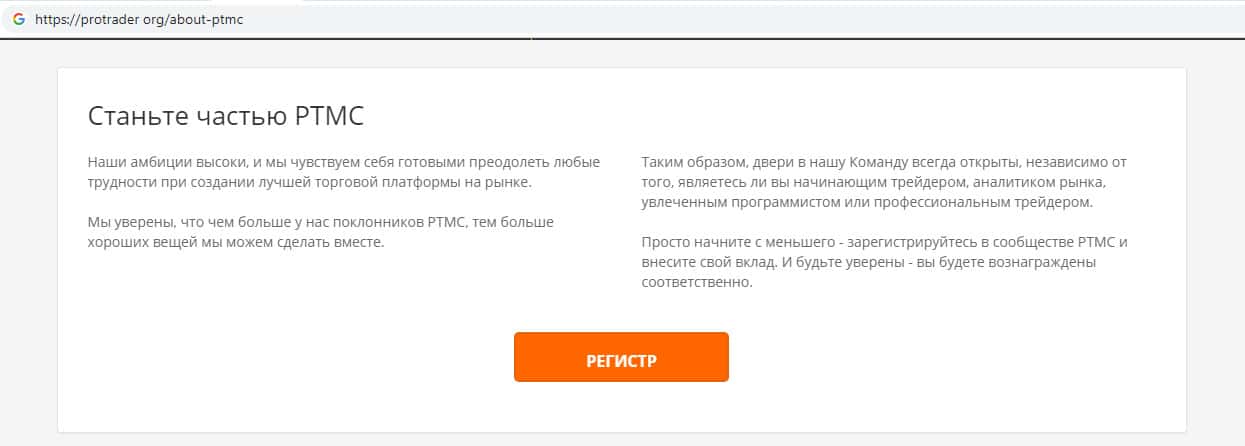1245x446 pixels.
Task: Click the paragraph starting "Мы уверены"
Action: pyautogui.click(x=320, y=232)
